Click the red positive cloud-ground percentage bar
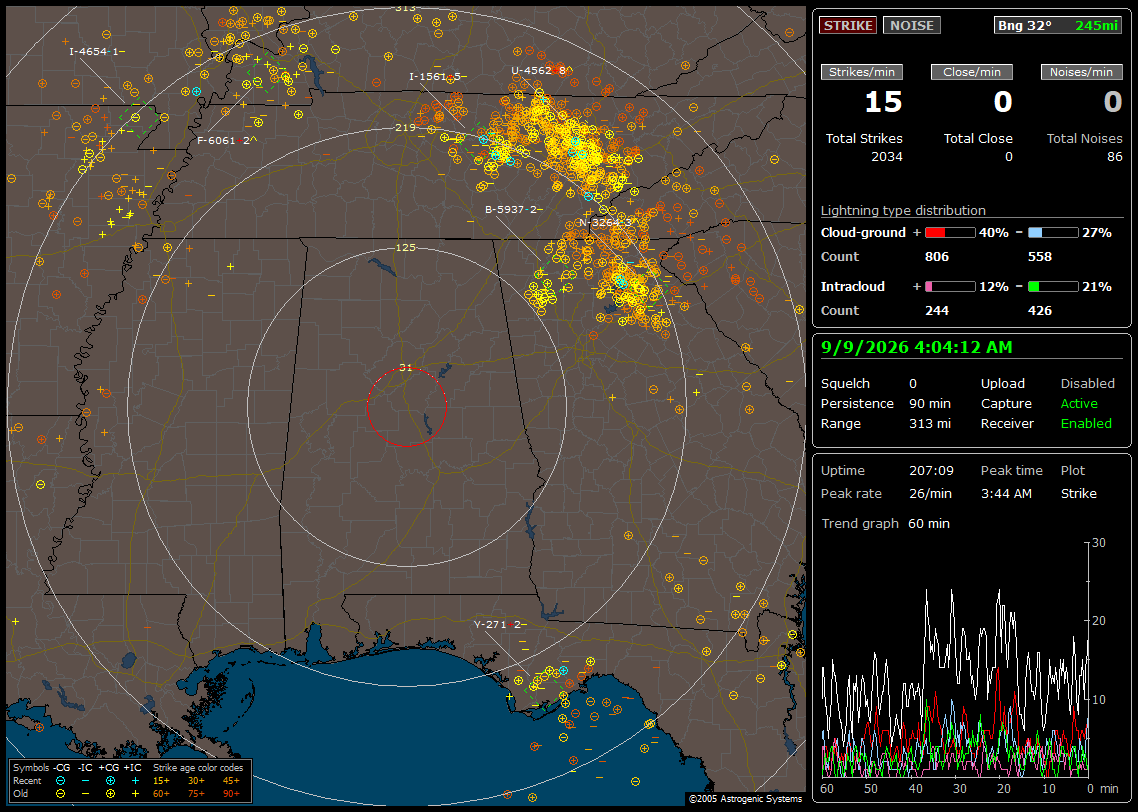The image size is (1138, 812). [x=950, y=233]
